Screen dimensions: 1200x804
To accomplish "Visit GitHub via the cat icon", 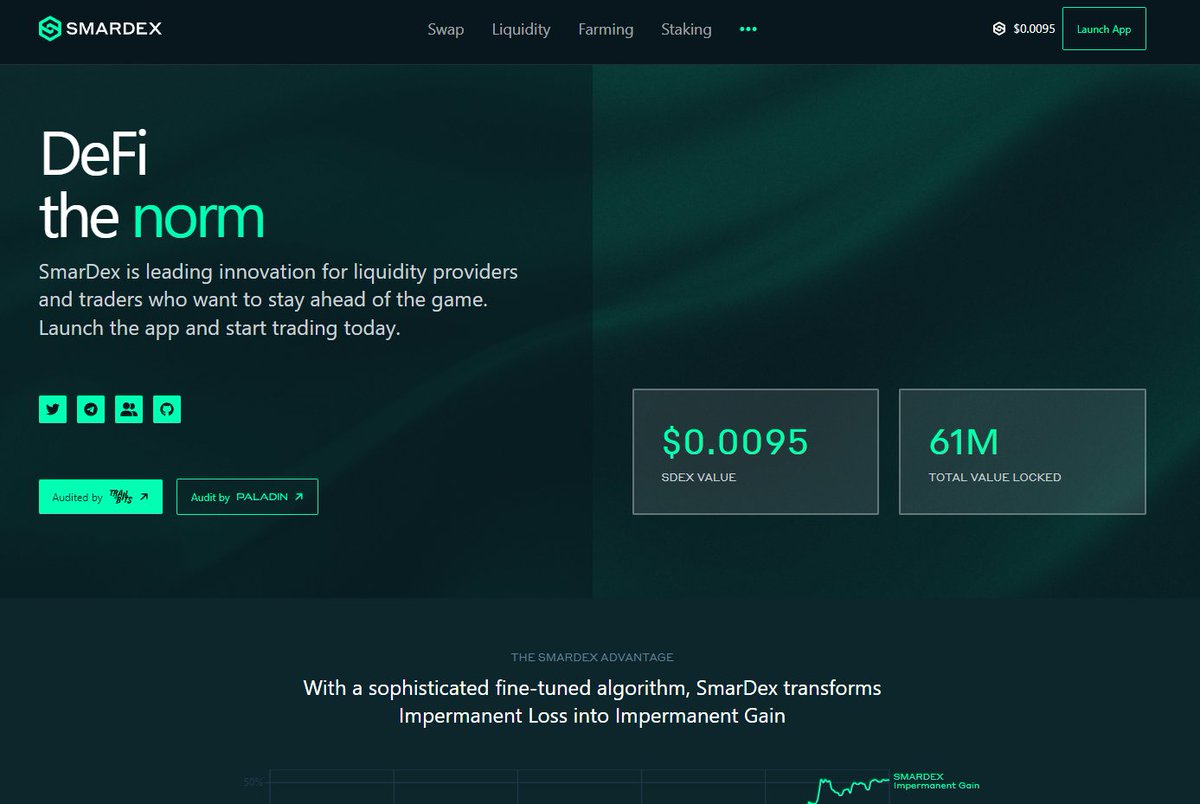I will (166, 409).
